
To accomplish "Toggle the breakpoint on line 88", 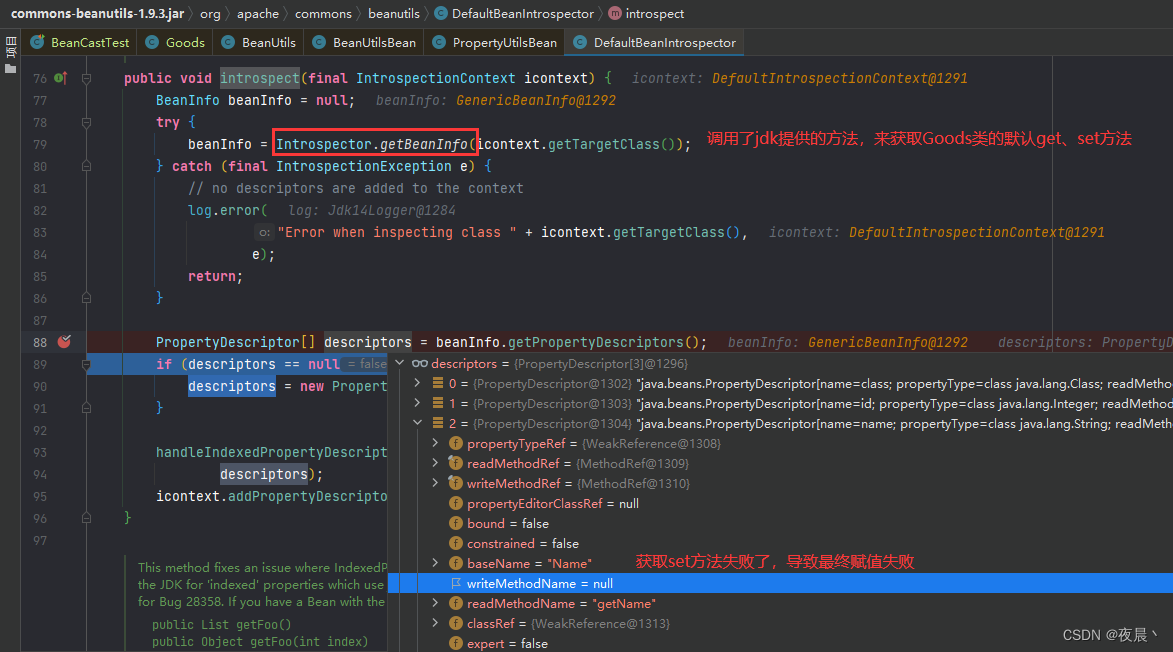I will [x=64, y=342].
